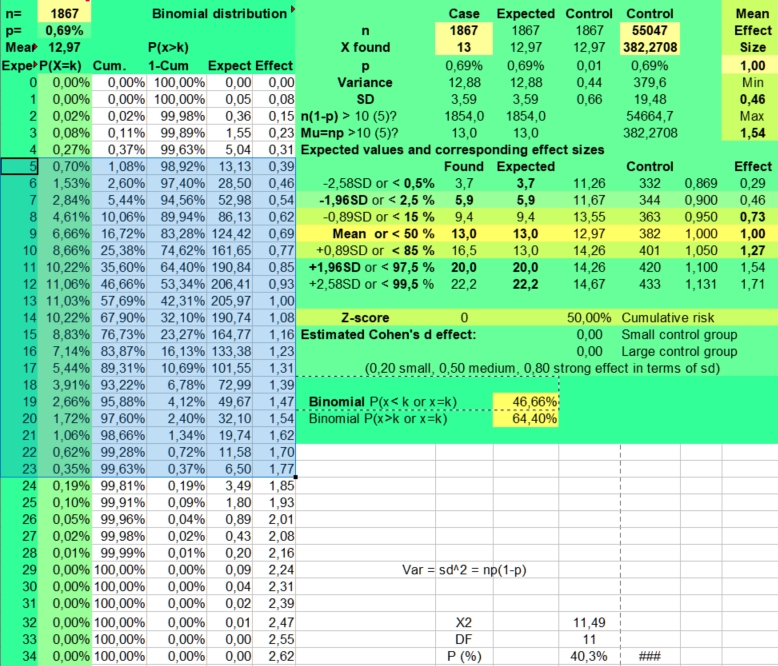Select the '1-Cum' column header
The height and width of the screenshot is (666, 778).
point(168,66)
